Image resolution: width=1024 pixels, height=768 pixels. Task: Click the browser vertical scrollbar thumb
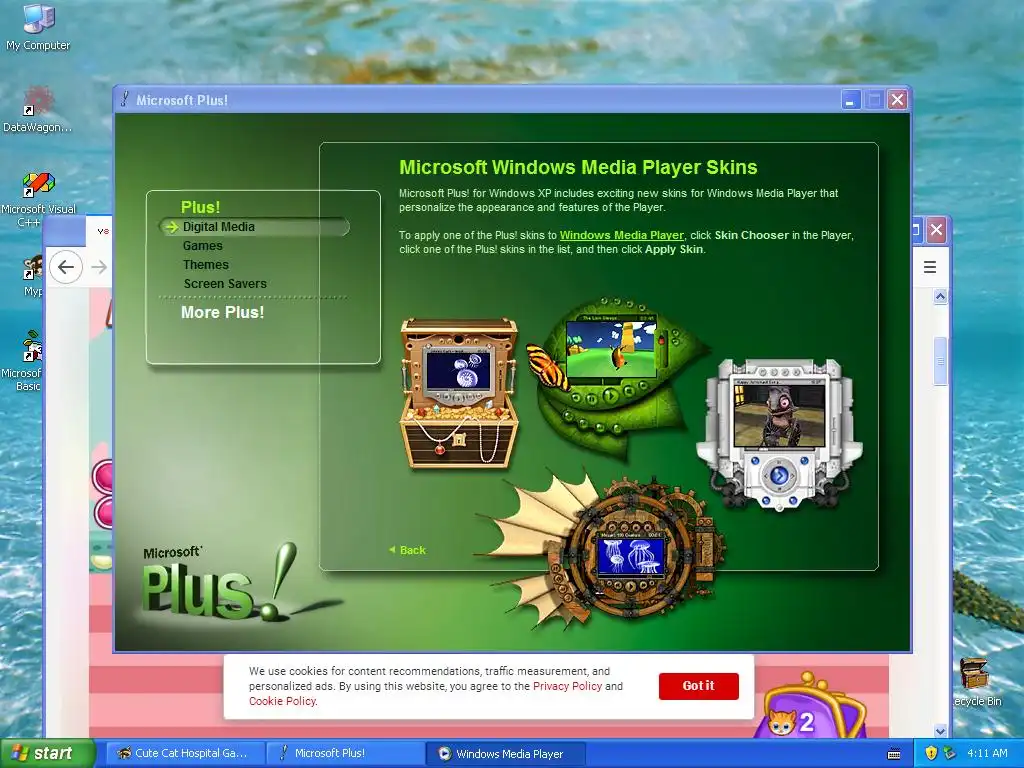point(940,360)
